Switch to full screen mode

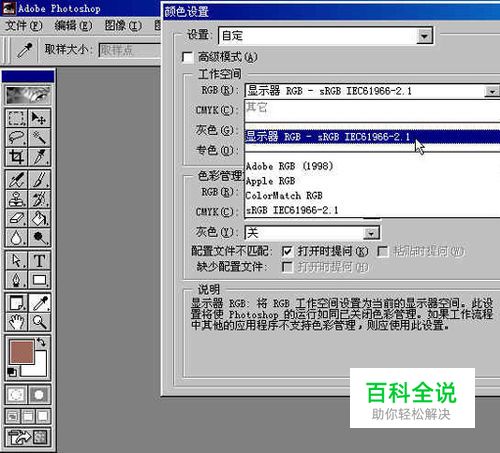(x=43, y=416)
